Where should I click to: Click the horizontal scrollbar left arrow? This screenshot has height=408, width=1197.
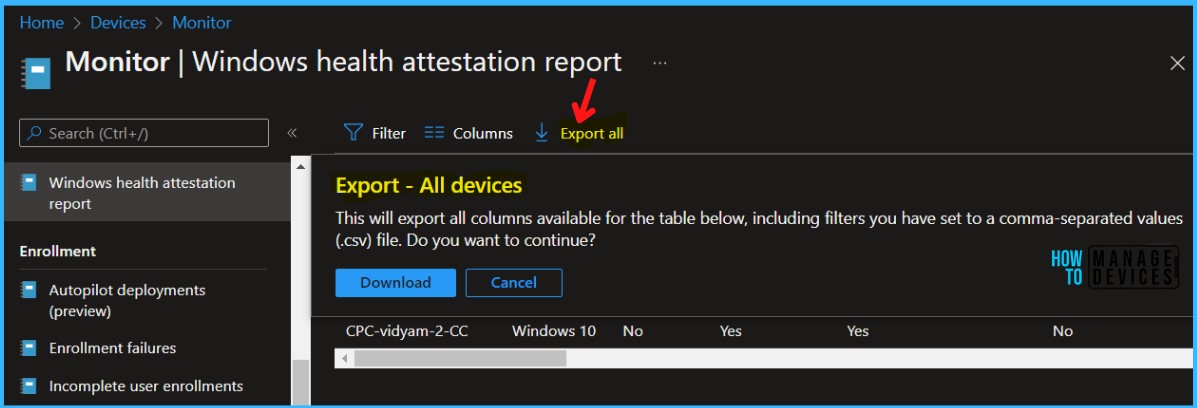[x=344, y=358]
